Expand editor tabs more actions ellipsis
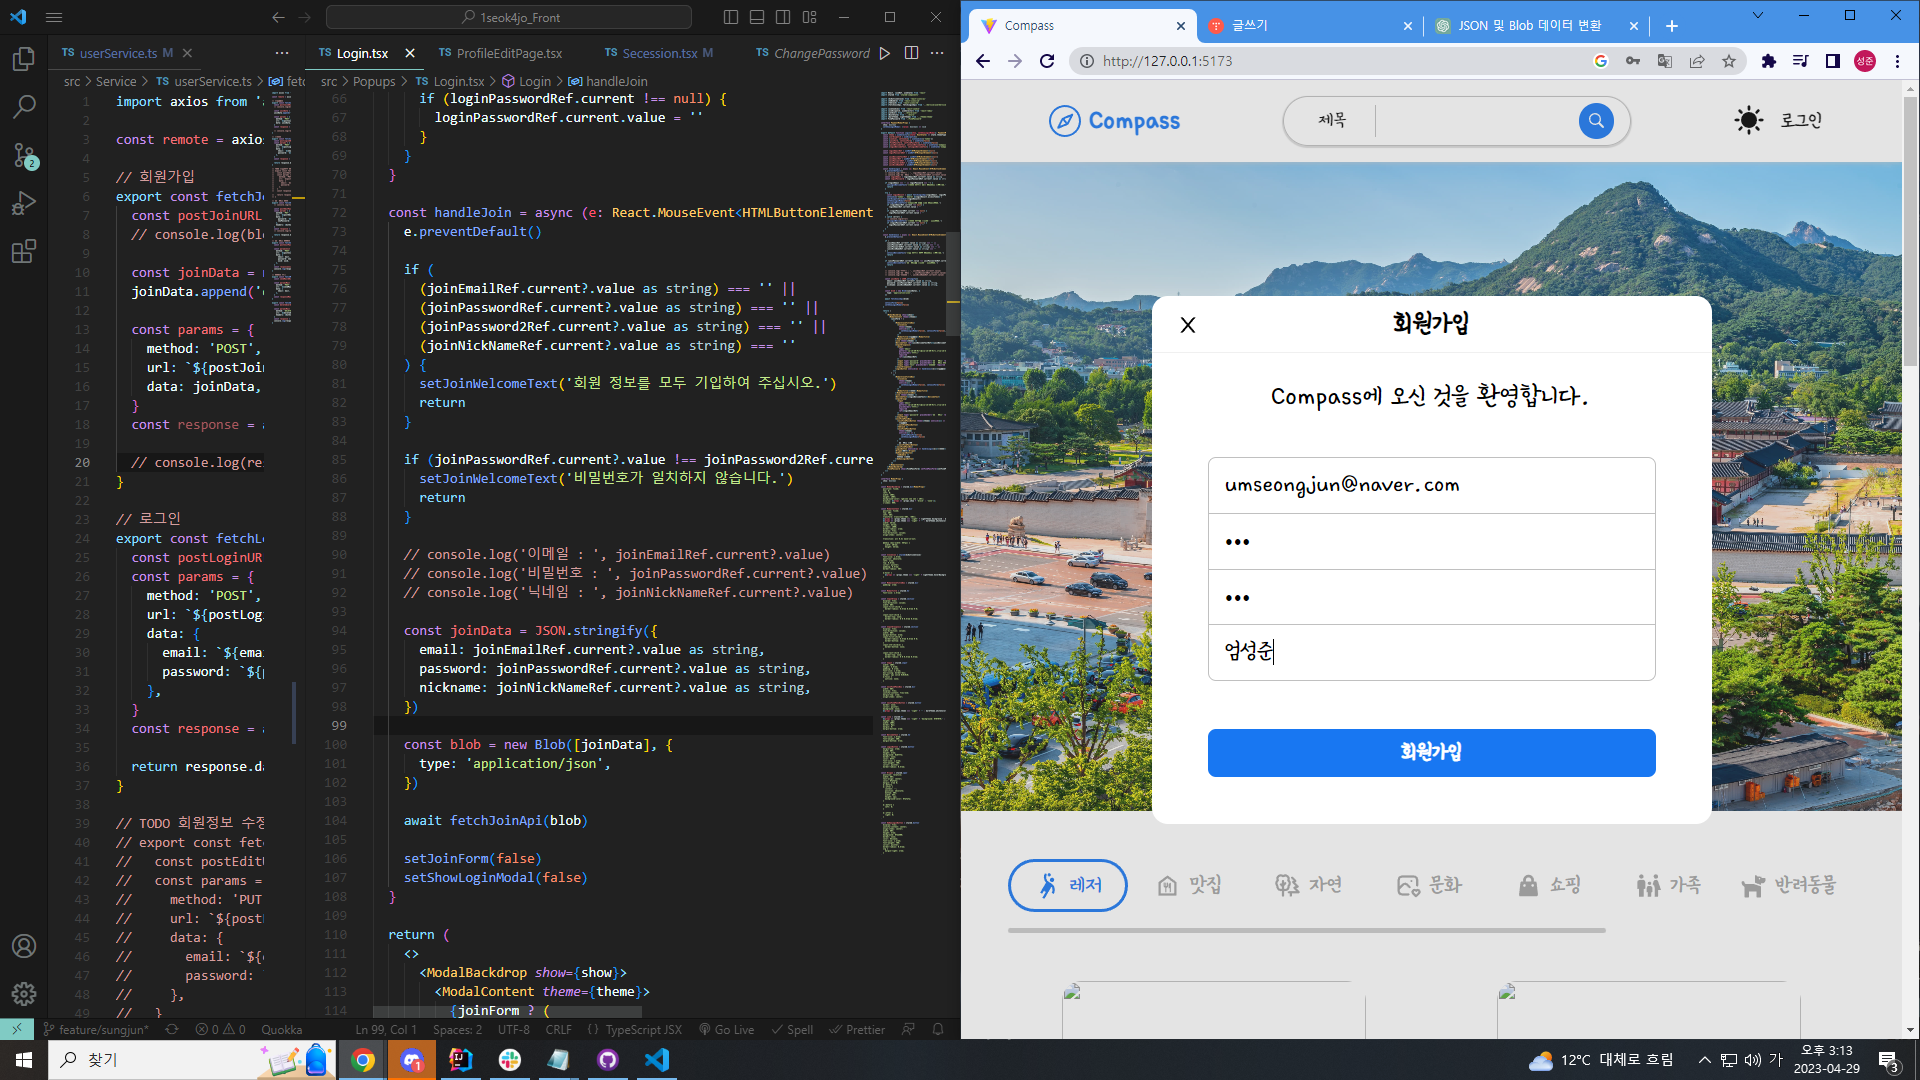The width and height of the screenshot is (1920, 1080). coord(936,53)
